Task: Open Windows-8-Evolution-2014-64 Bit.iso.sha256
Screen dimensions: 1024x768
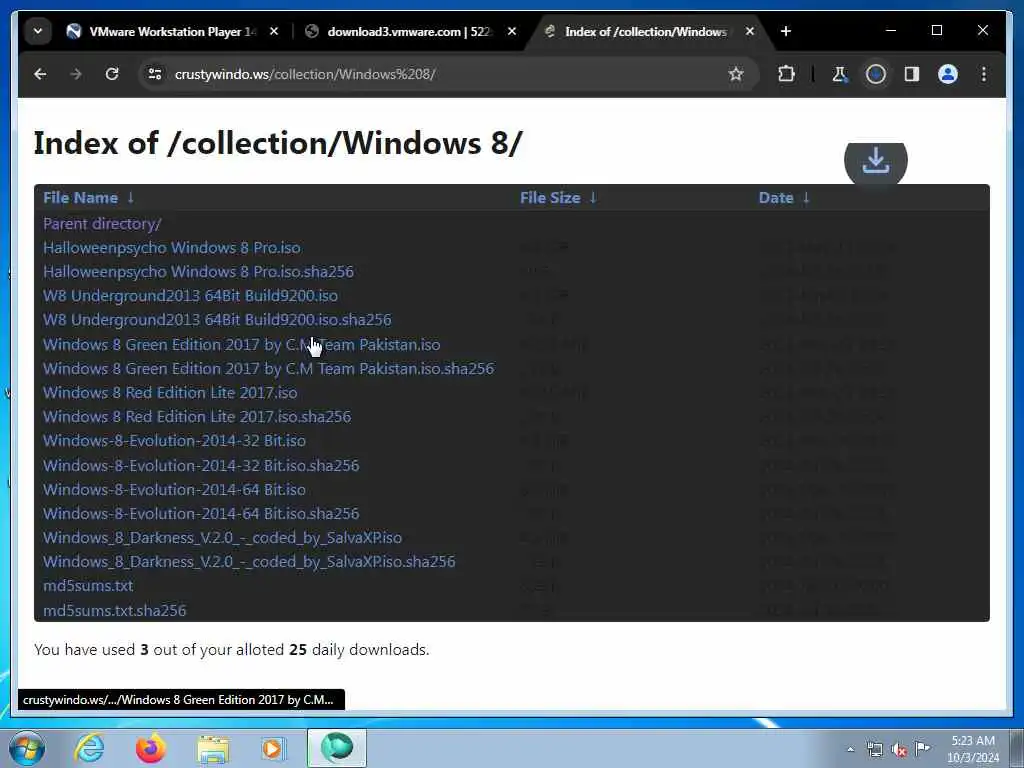Action: (x=201, y=514)
